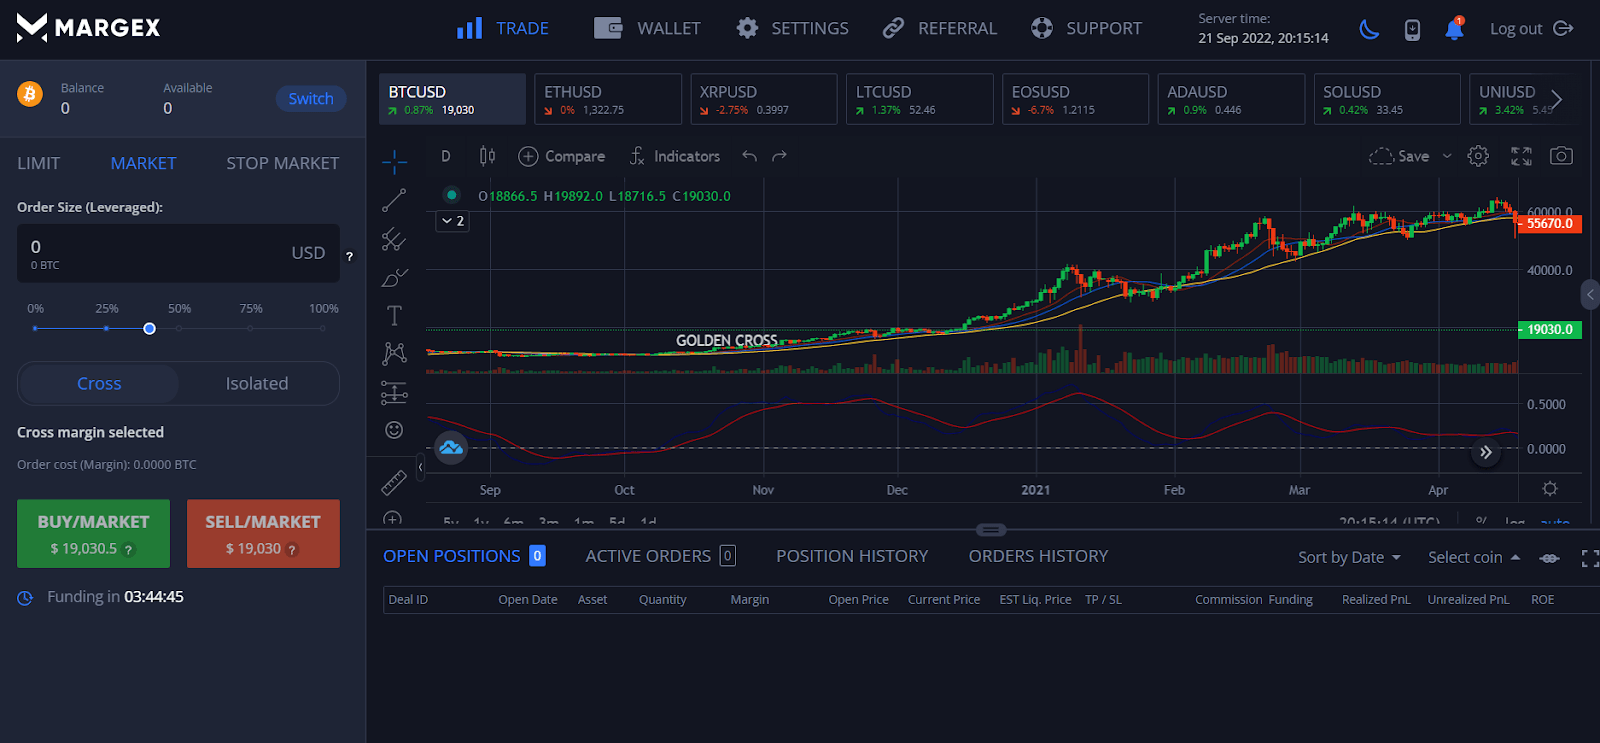Viewport: 1600px width, 743px height.
Task: Collapse the indicator legend chevron
Action: [453, 221]
